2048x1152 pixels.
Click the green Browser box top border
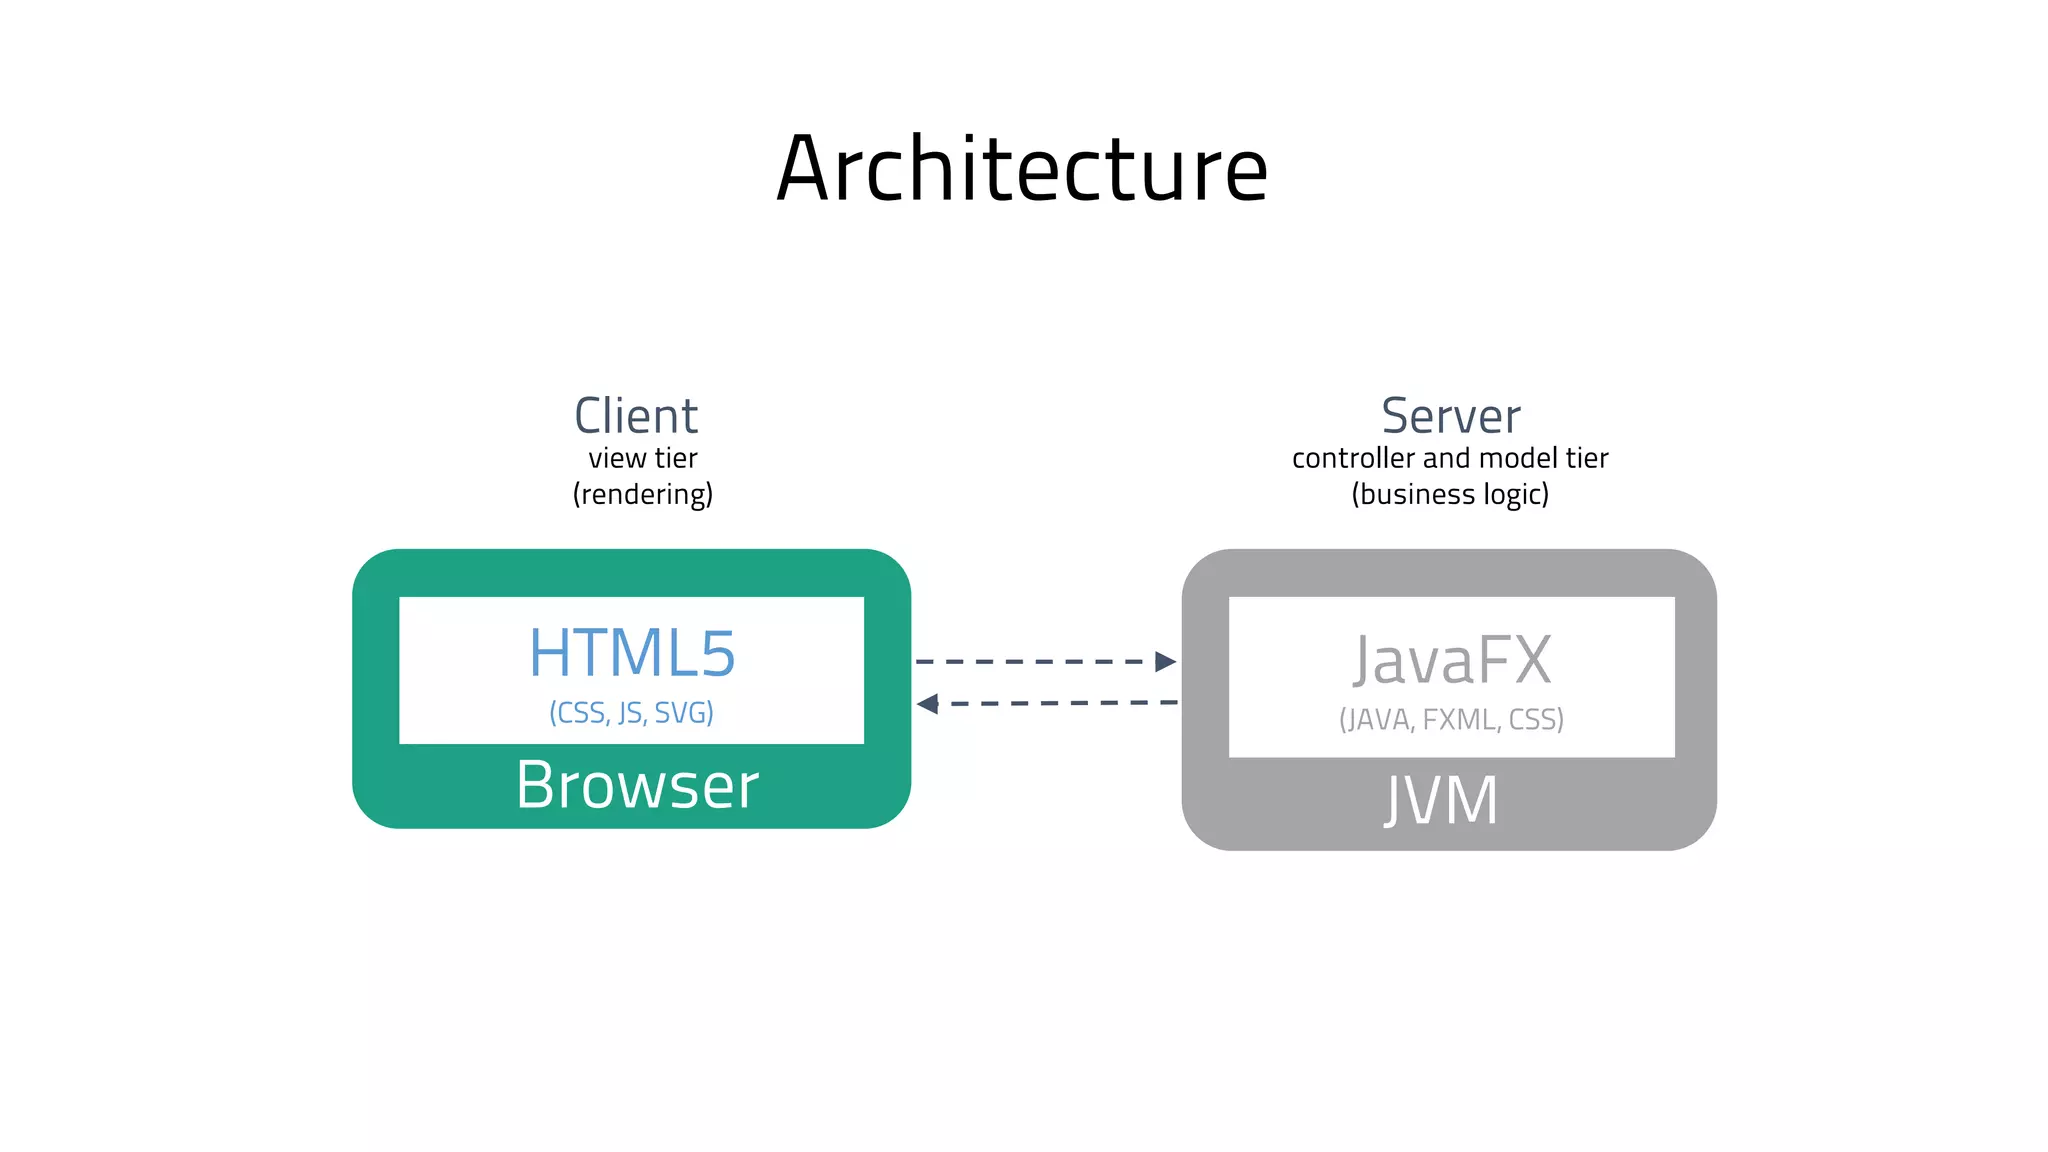pyautogui.click(x=631, y=572)
